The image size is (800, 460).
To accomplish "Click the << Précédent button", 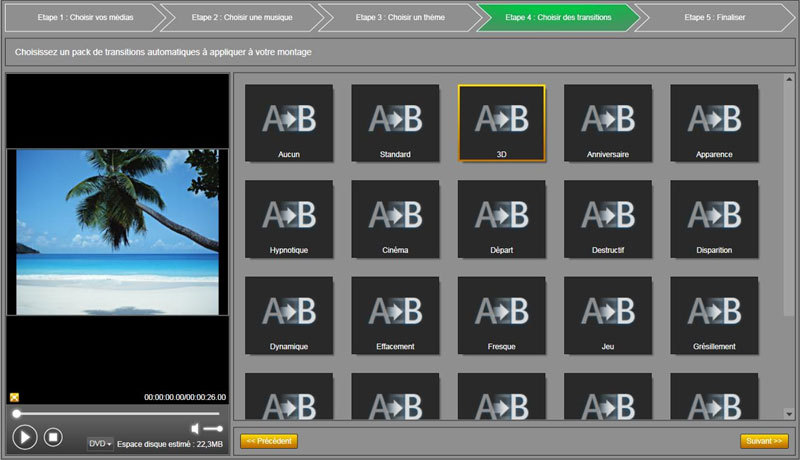I will [269, 441].
